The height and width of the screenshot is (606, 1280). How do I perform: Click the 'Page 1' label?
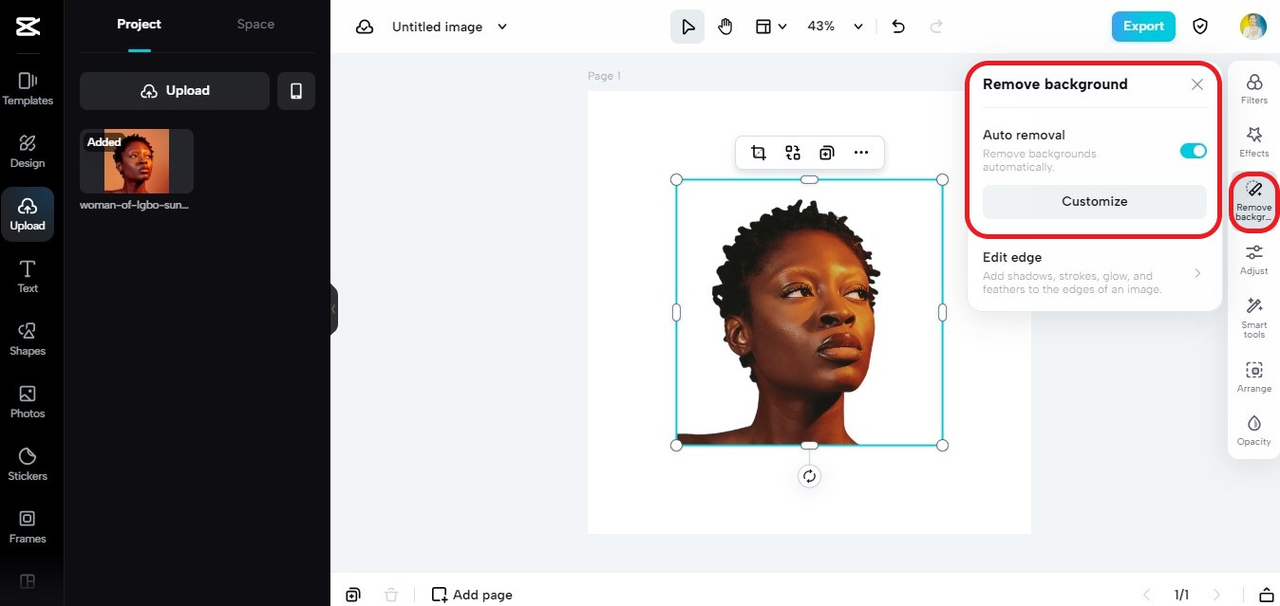pos(604,76)
